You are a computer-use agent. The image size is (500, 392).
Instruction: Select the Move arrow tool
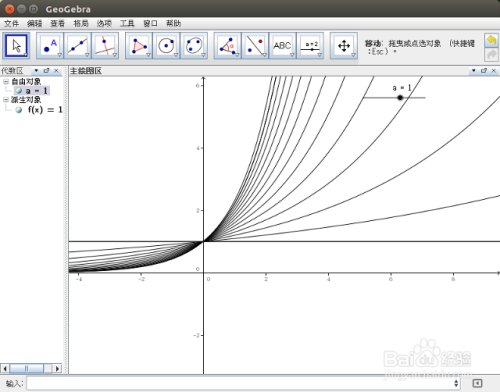click(x=16, y=46)
